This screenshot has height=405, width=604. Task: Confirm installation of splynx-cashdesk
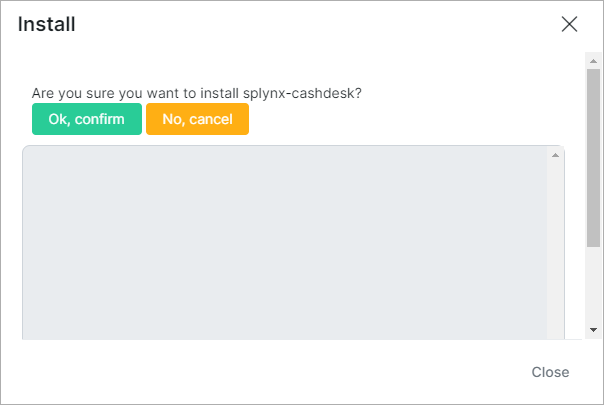coord(87,119)
